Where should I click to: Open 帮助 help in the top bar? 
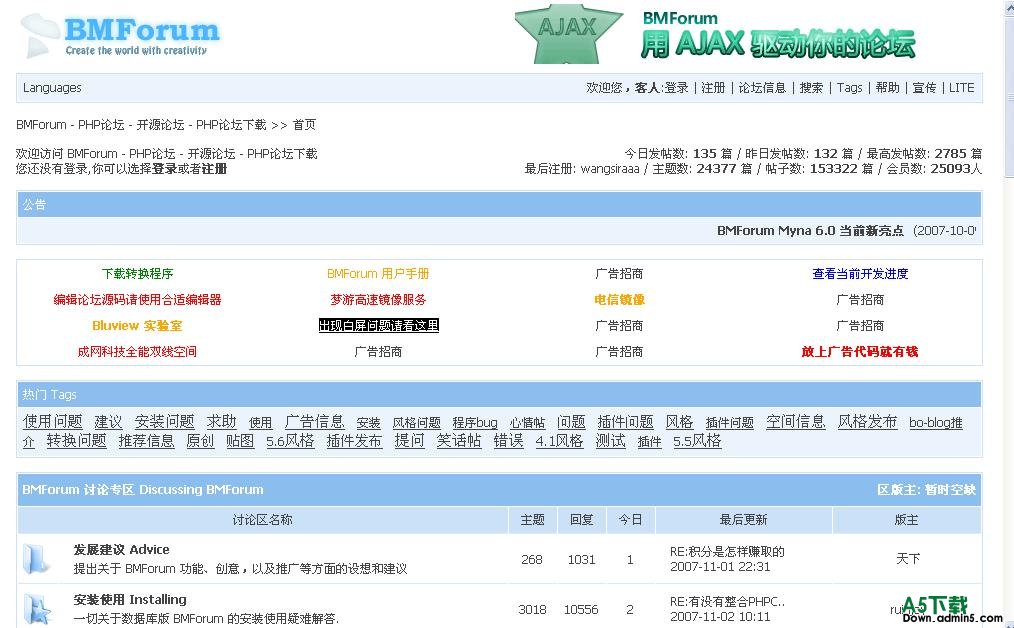(x=887, y=88)
